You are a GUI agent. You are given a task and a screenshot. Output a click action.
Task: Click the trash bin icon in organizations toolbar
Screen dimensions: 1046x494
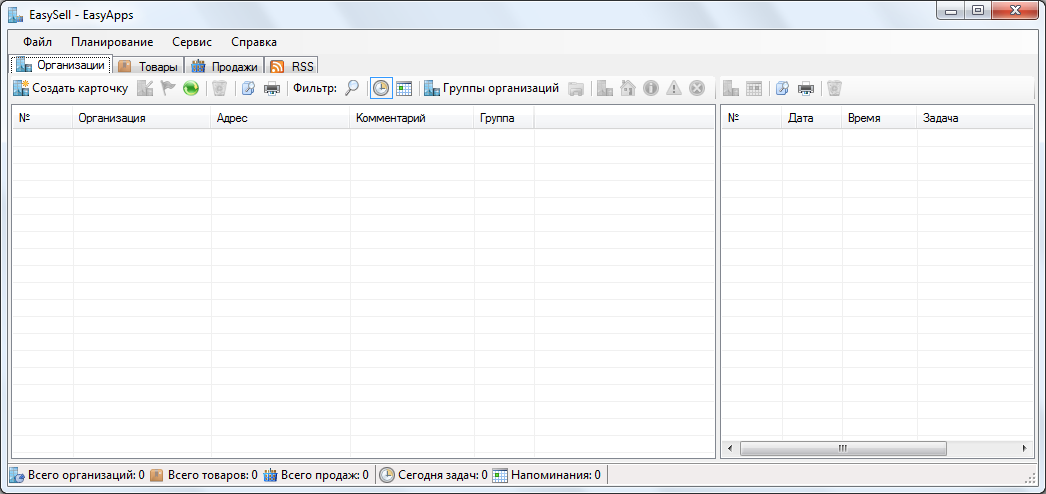(x=219, y=88)
